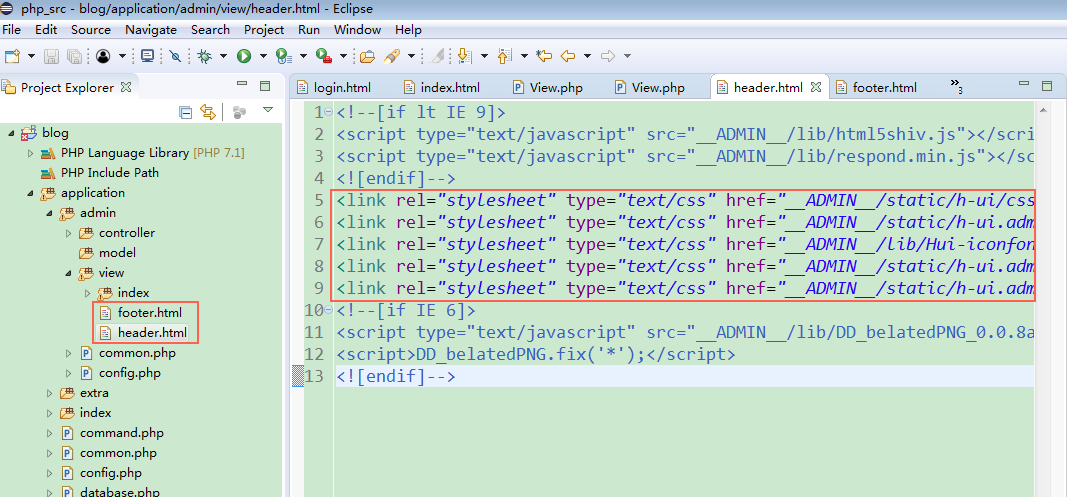Minimize the Project Explorer panel
1067x497 pixels.
(242, 84)
